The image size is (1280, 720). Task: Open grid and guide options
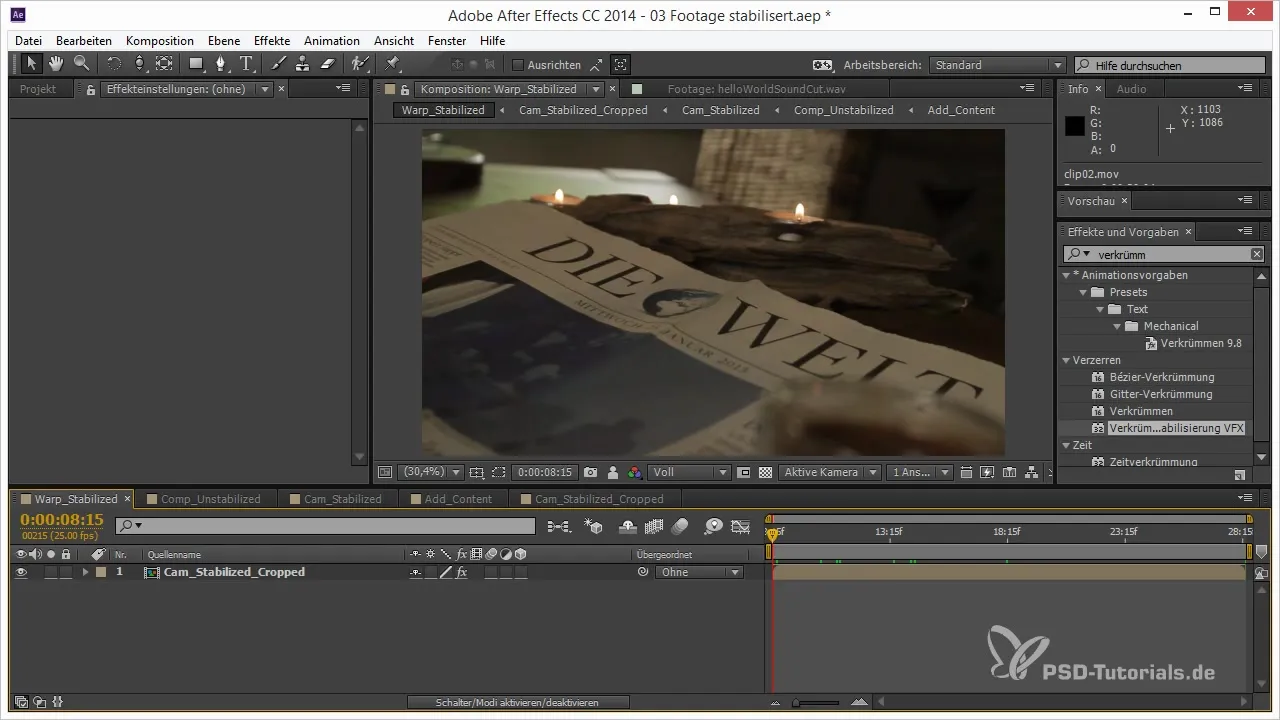(x=476, y=472)
